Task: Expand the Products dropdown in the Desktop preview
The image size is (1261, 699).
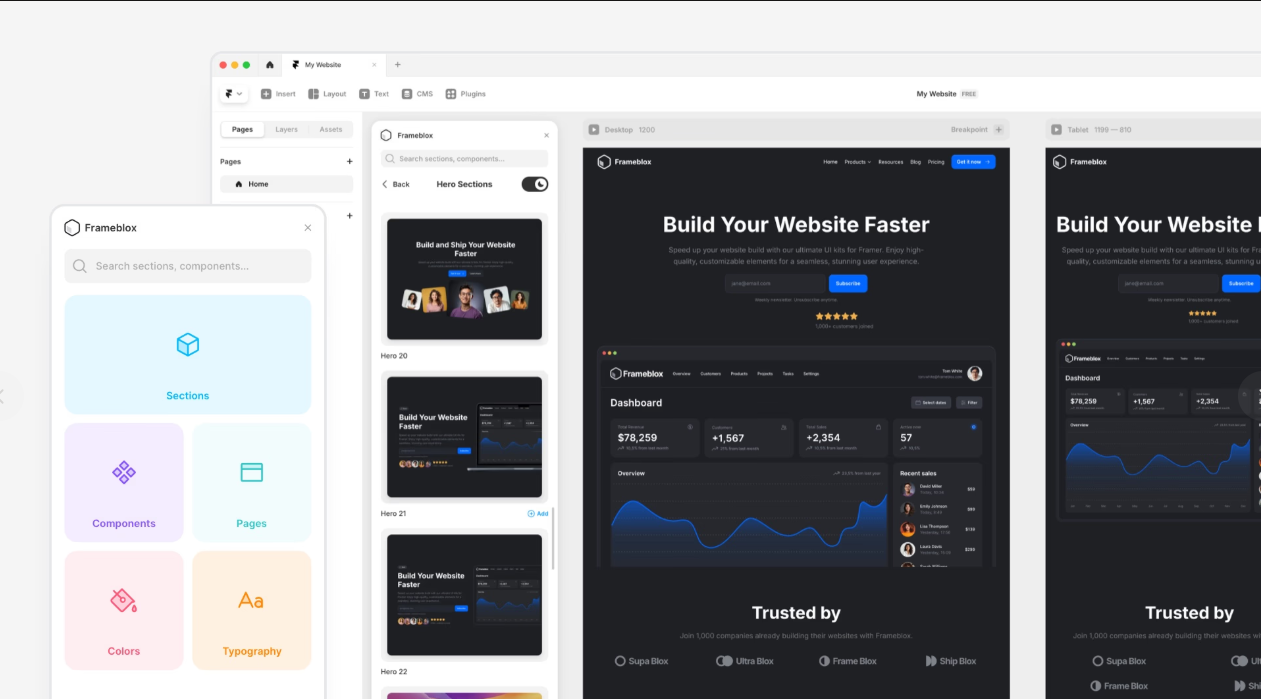Action: click(857, 162)
